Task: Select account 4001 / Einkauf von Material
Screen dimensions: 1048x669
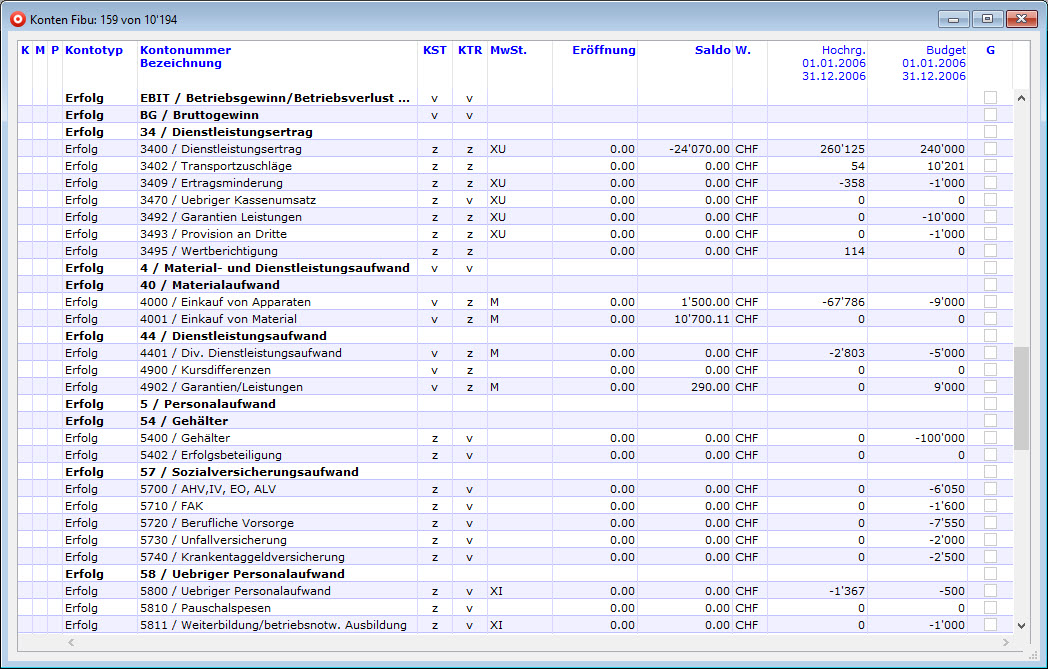Action: [x=232, y=319]
